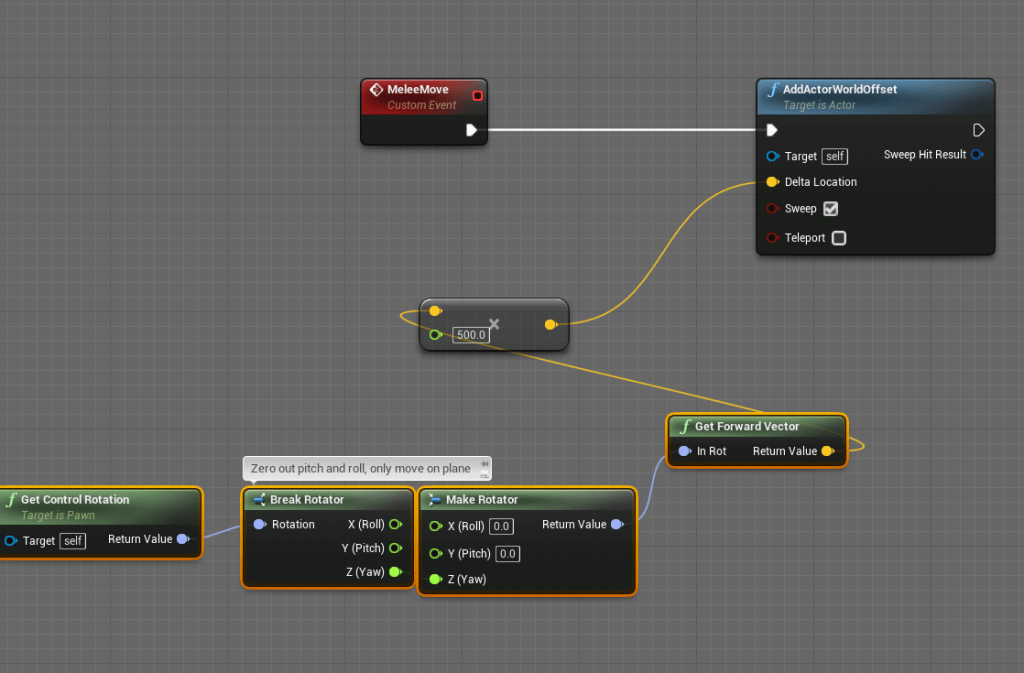This screenshot has height=673, width=1024.
Task: Click the Delta Location vector pin
Action: tap(772, 182)
